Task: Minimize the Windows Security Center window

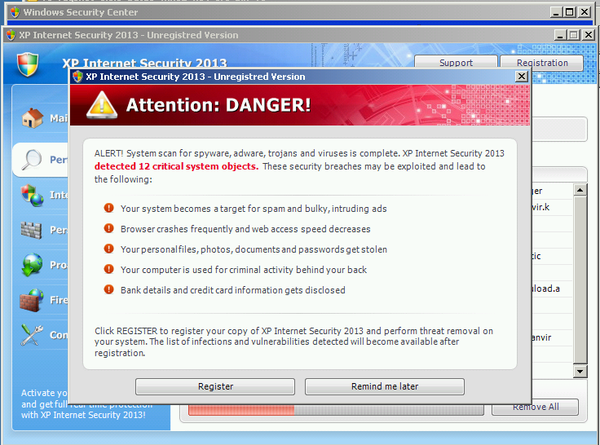Action: tap(556, 12)
